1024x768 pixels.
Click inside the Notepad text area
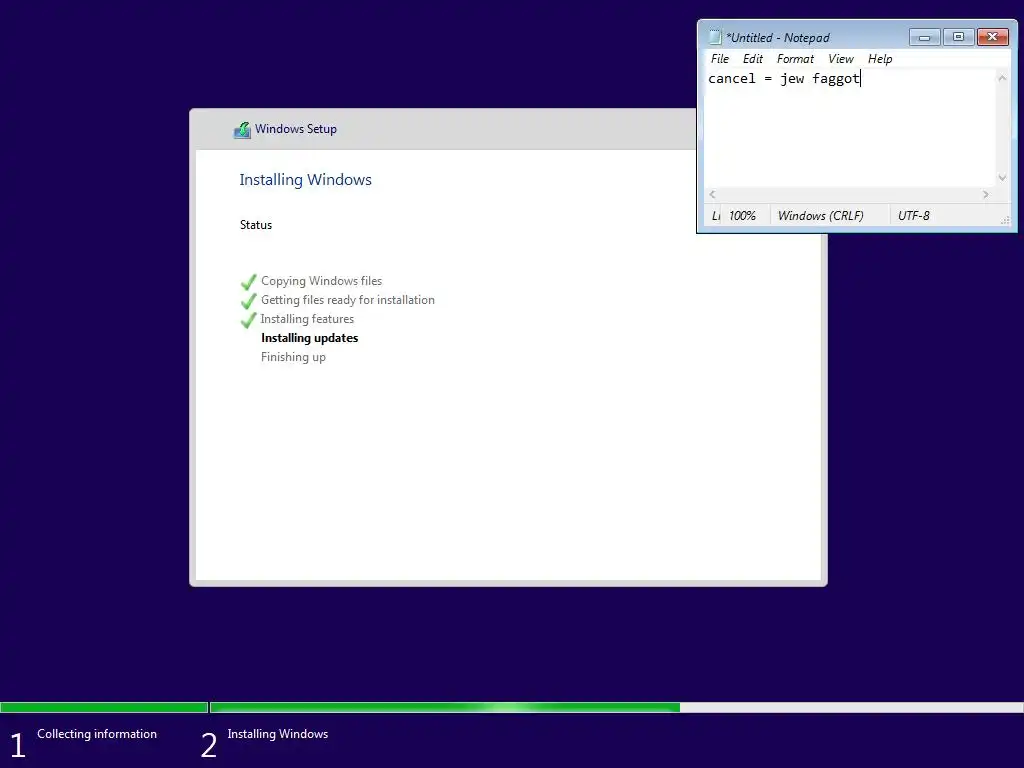[x=849, y=128]
